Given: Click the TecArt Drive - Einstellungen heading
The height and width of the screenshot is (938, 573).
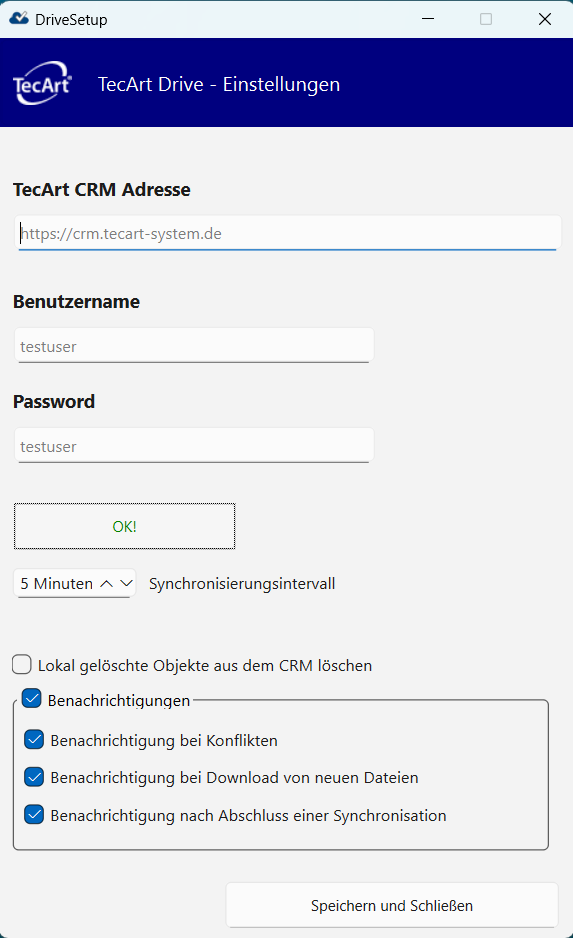Looking at the screenshot, I should (219, 84).
